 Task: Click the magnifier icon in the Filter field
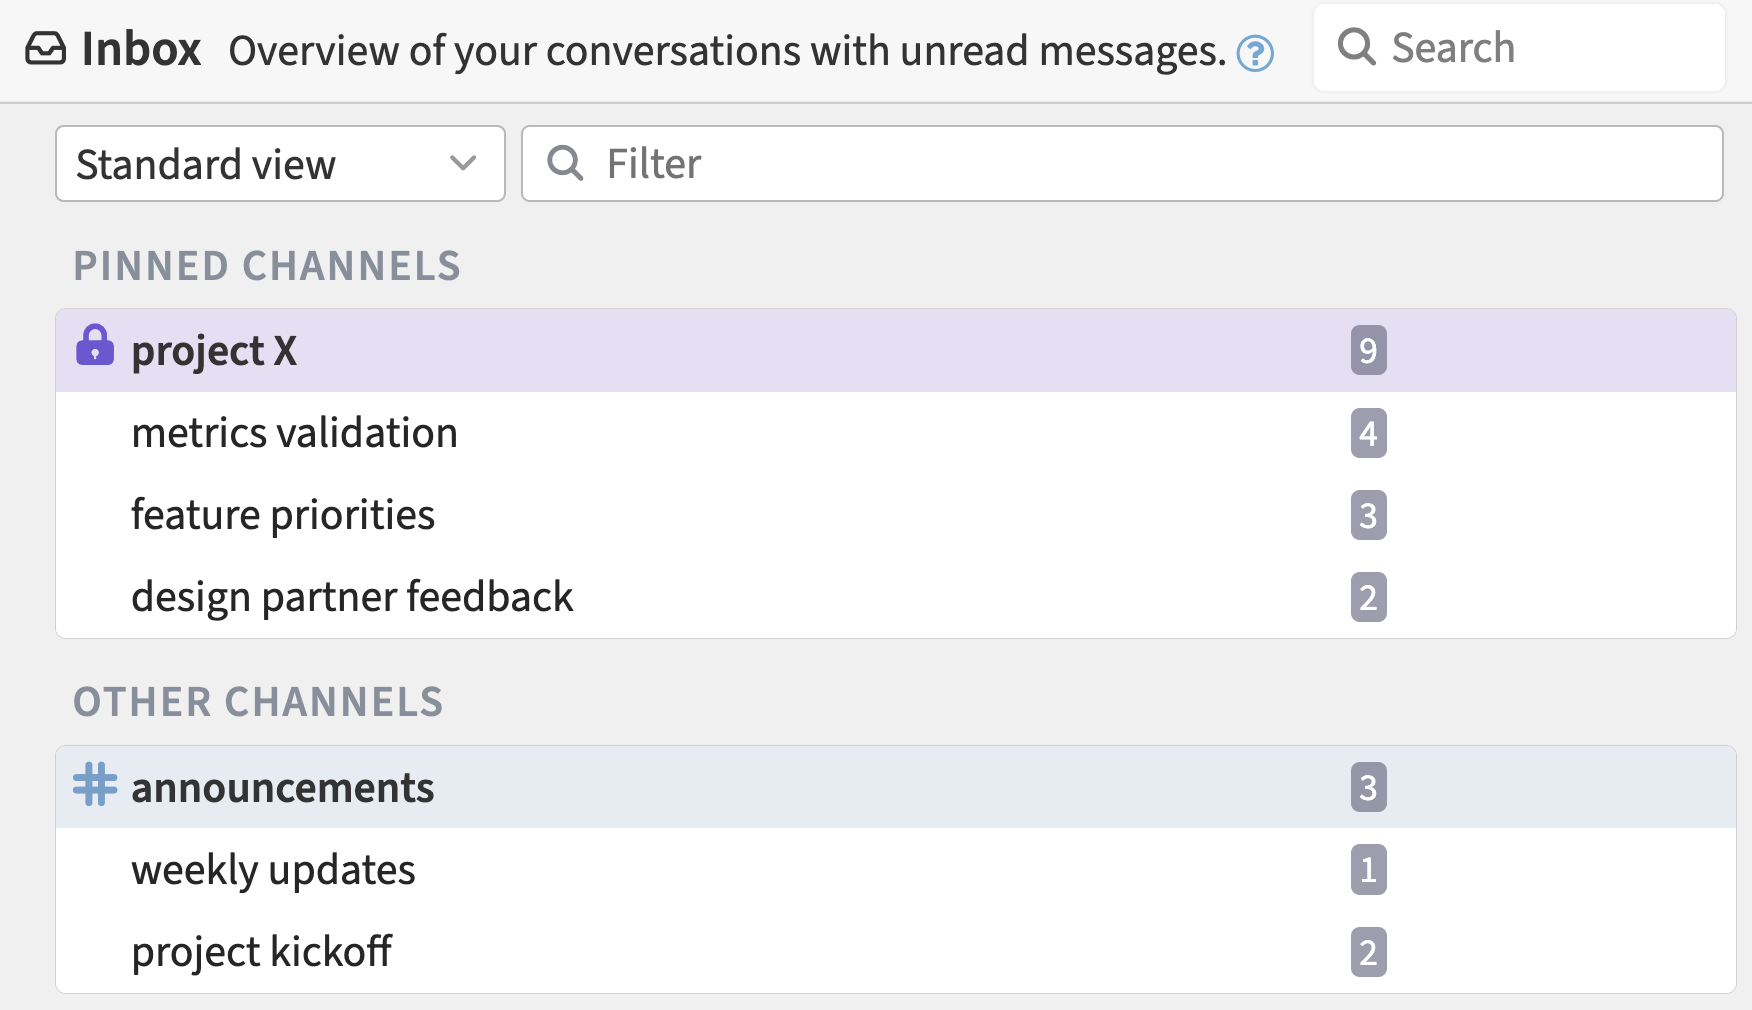tap(566, 163)
